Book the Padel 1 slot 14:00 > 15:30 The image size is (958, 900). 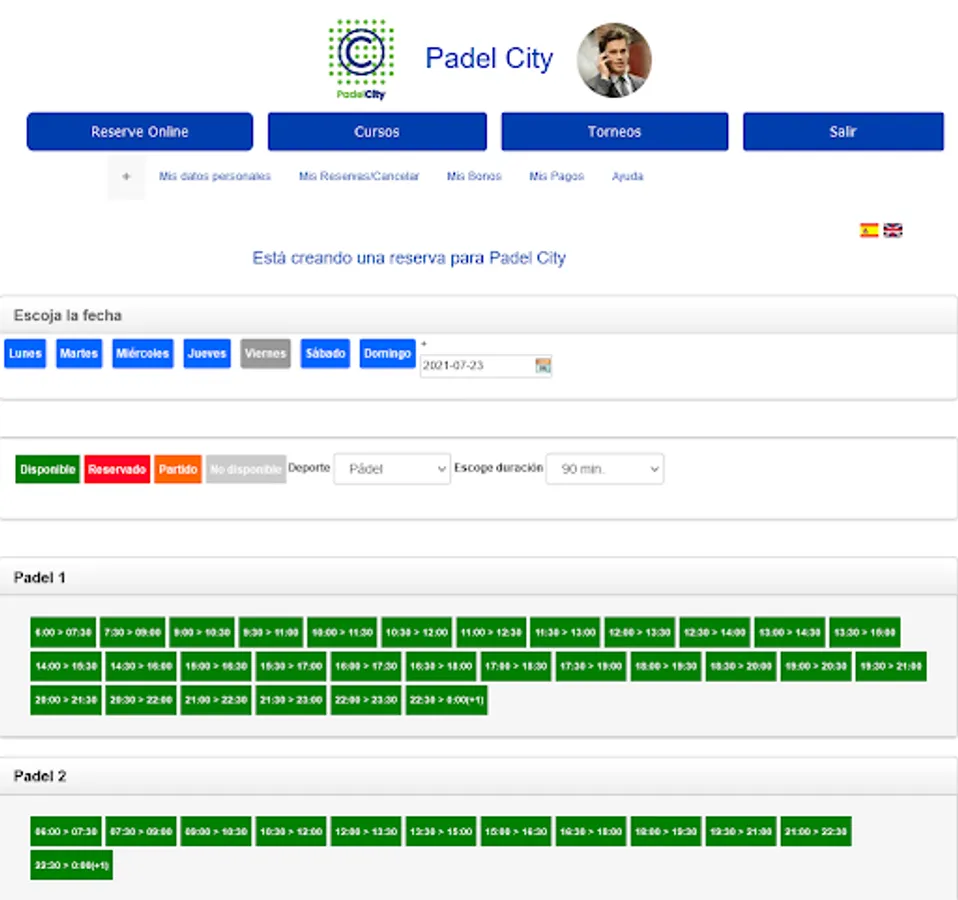pos(66,666)
